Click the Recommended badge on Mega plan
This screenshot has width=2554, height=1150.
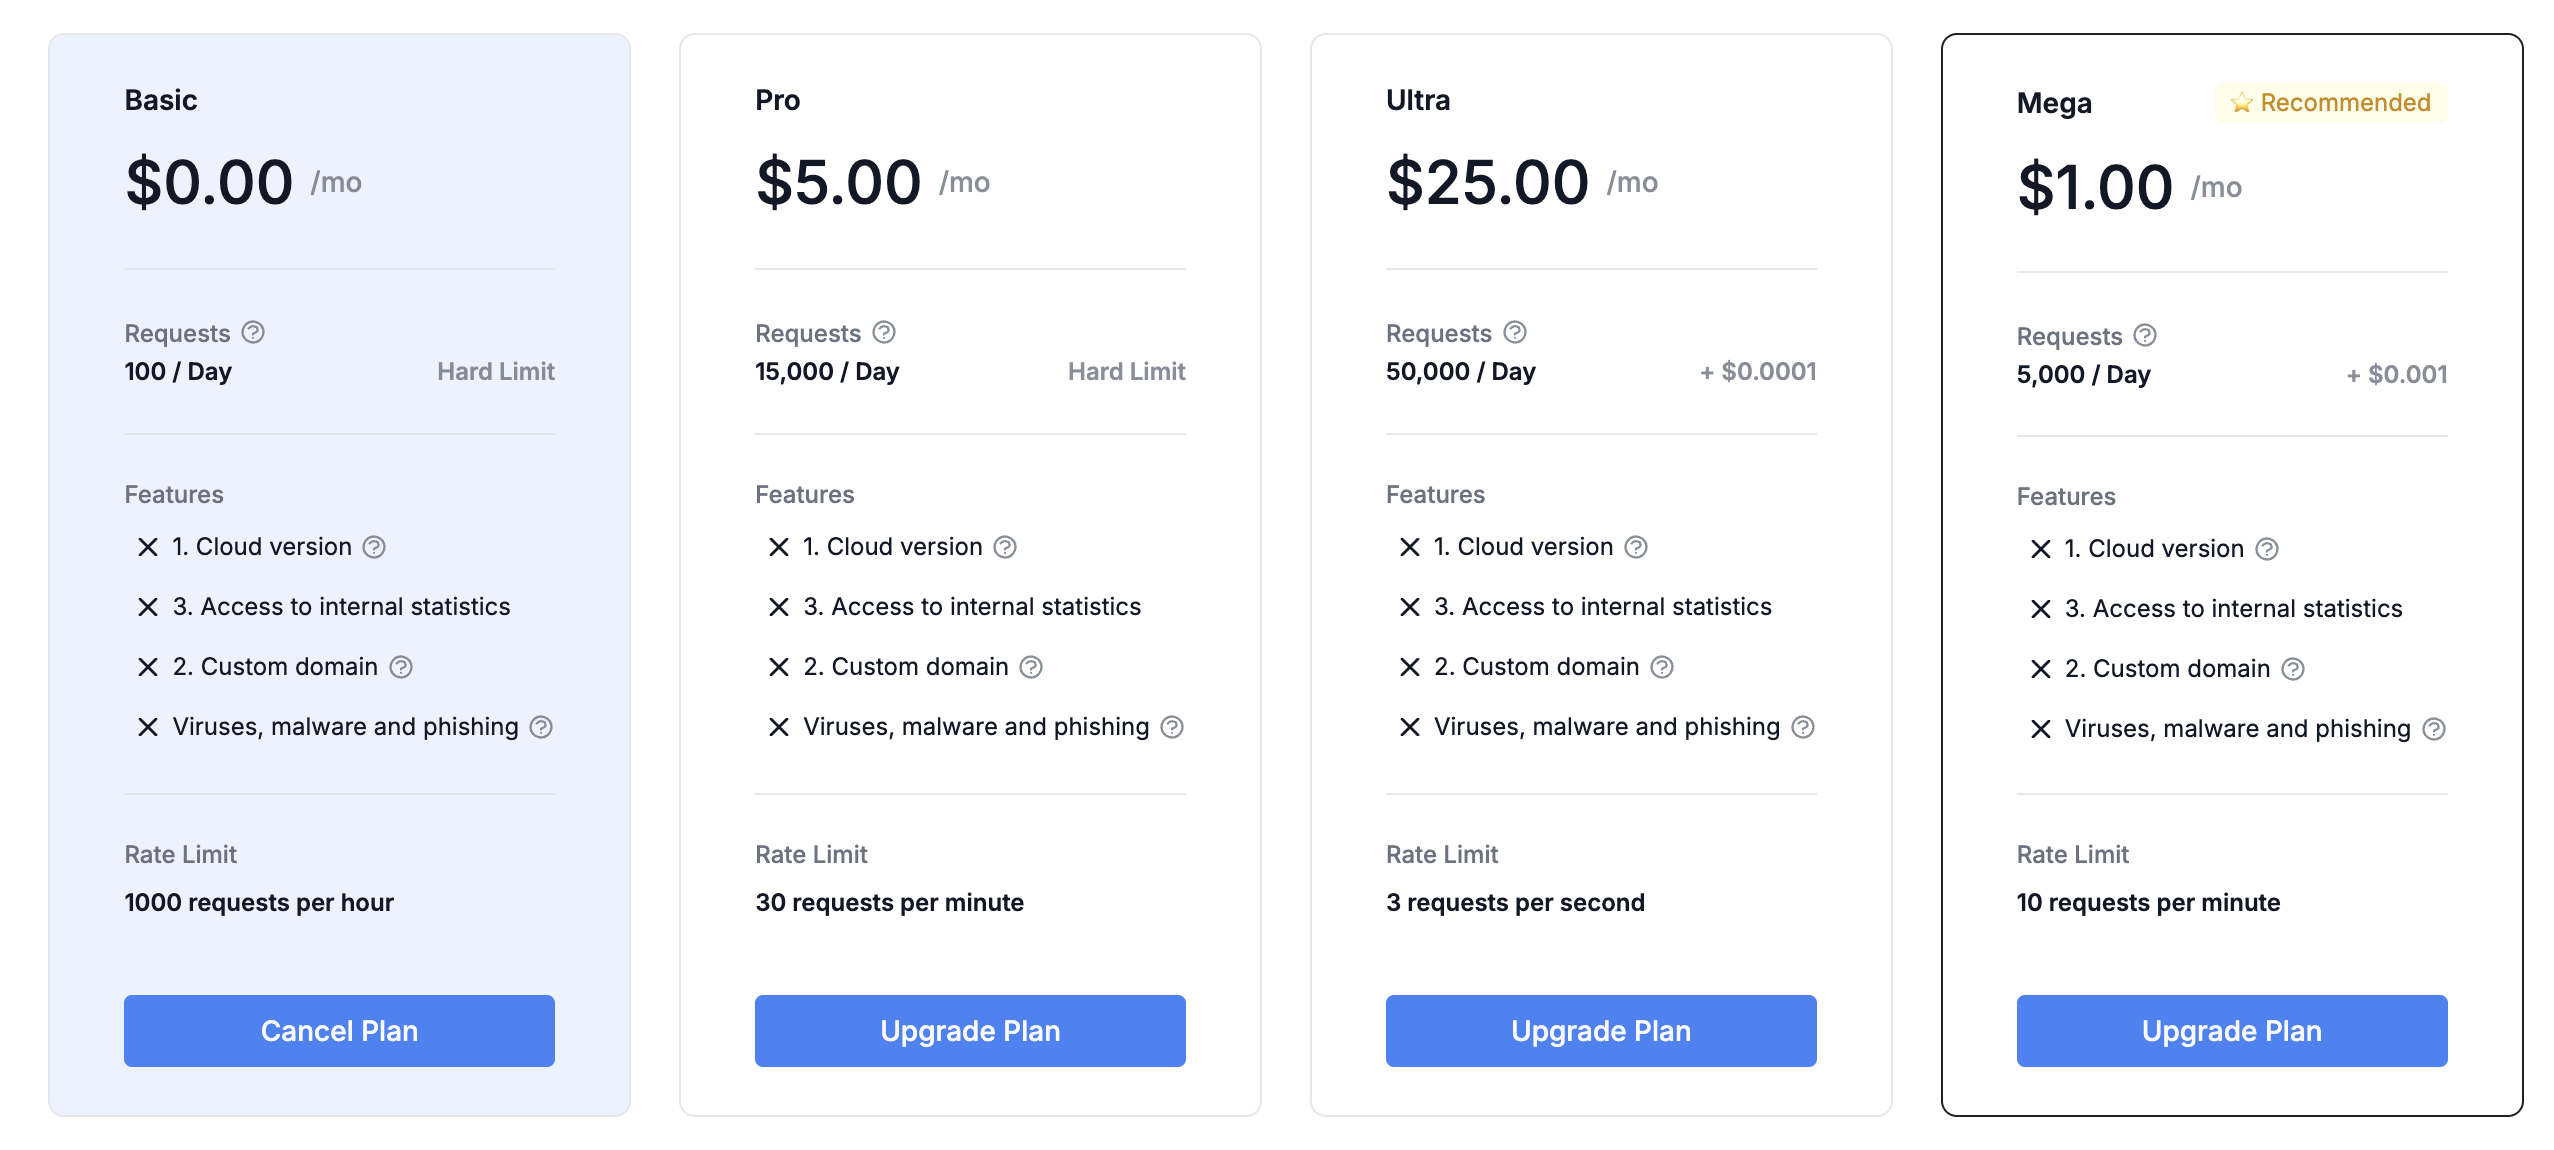tap(2331, 103)
